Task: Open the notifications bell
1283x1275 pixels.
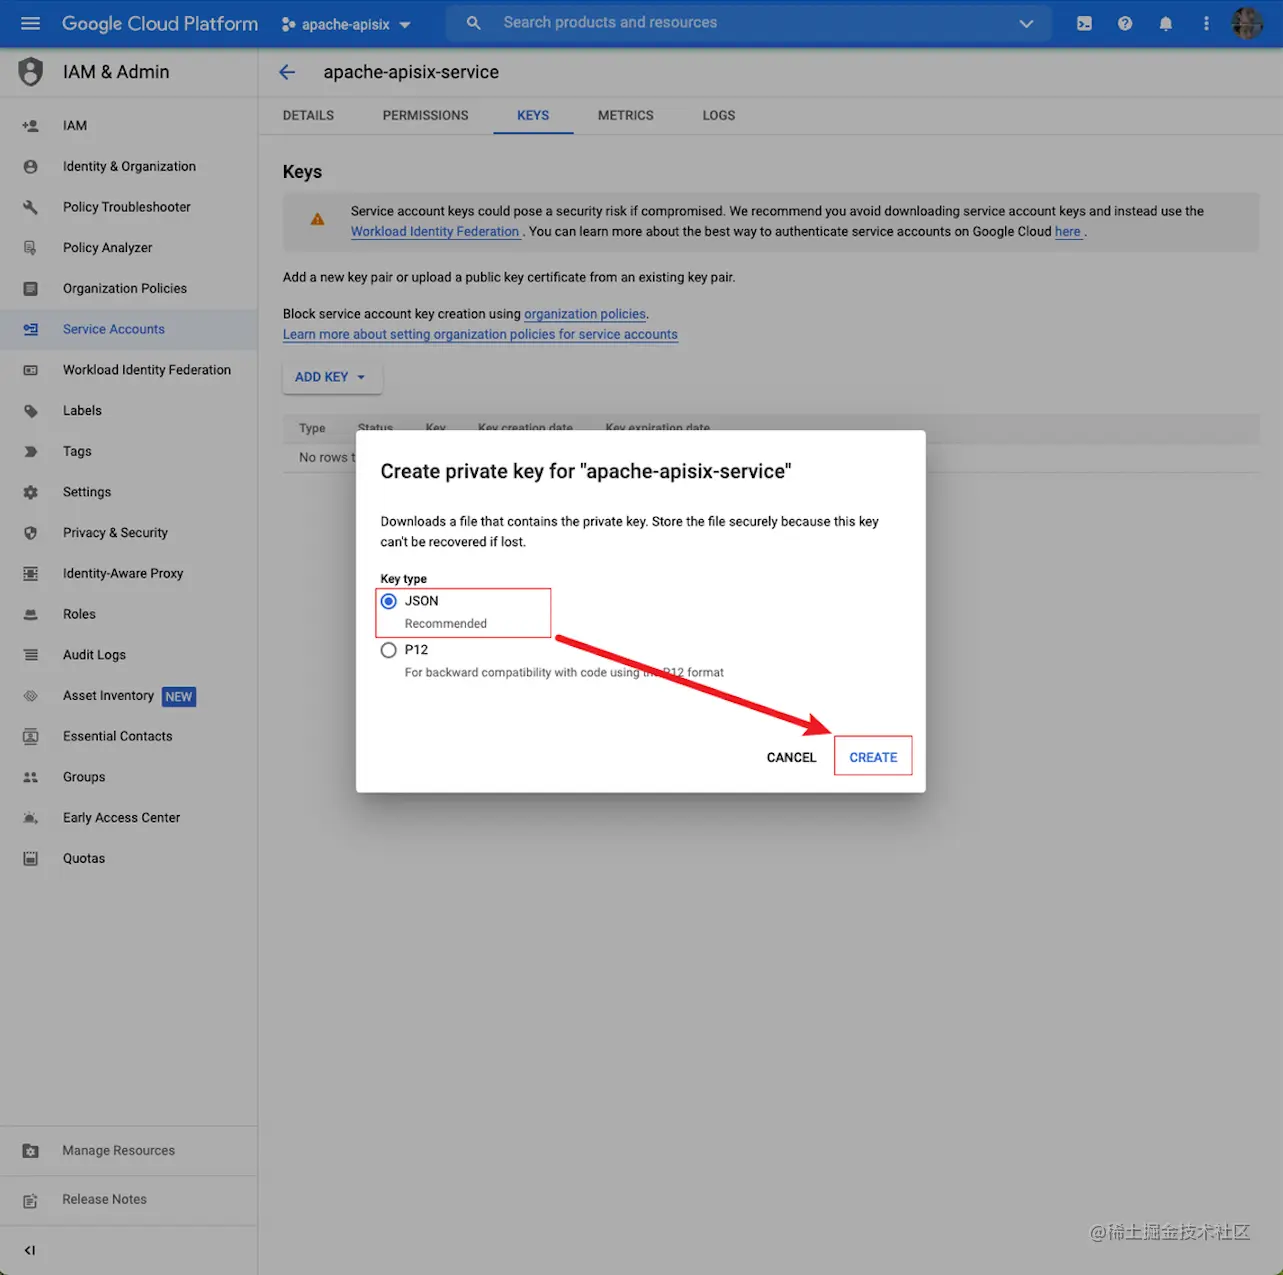Action: click(x=1165, y=23)
